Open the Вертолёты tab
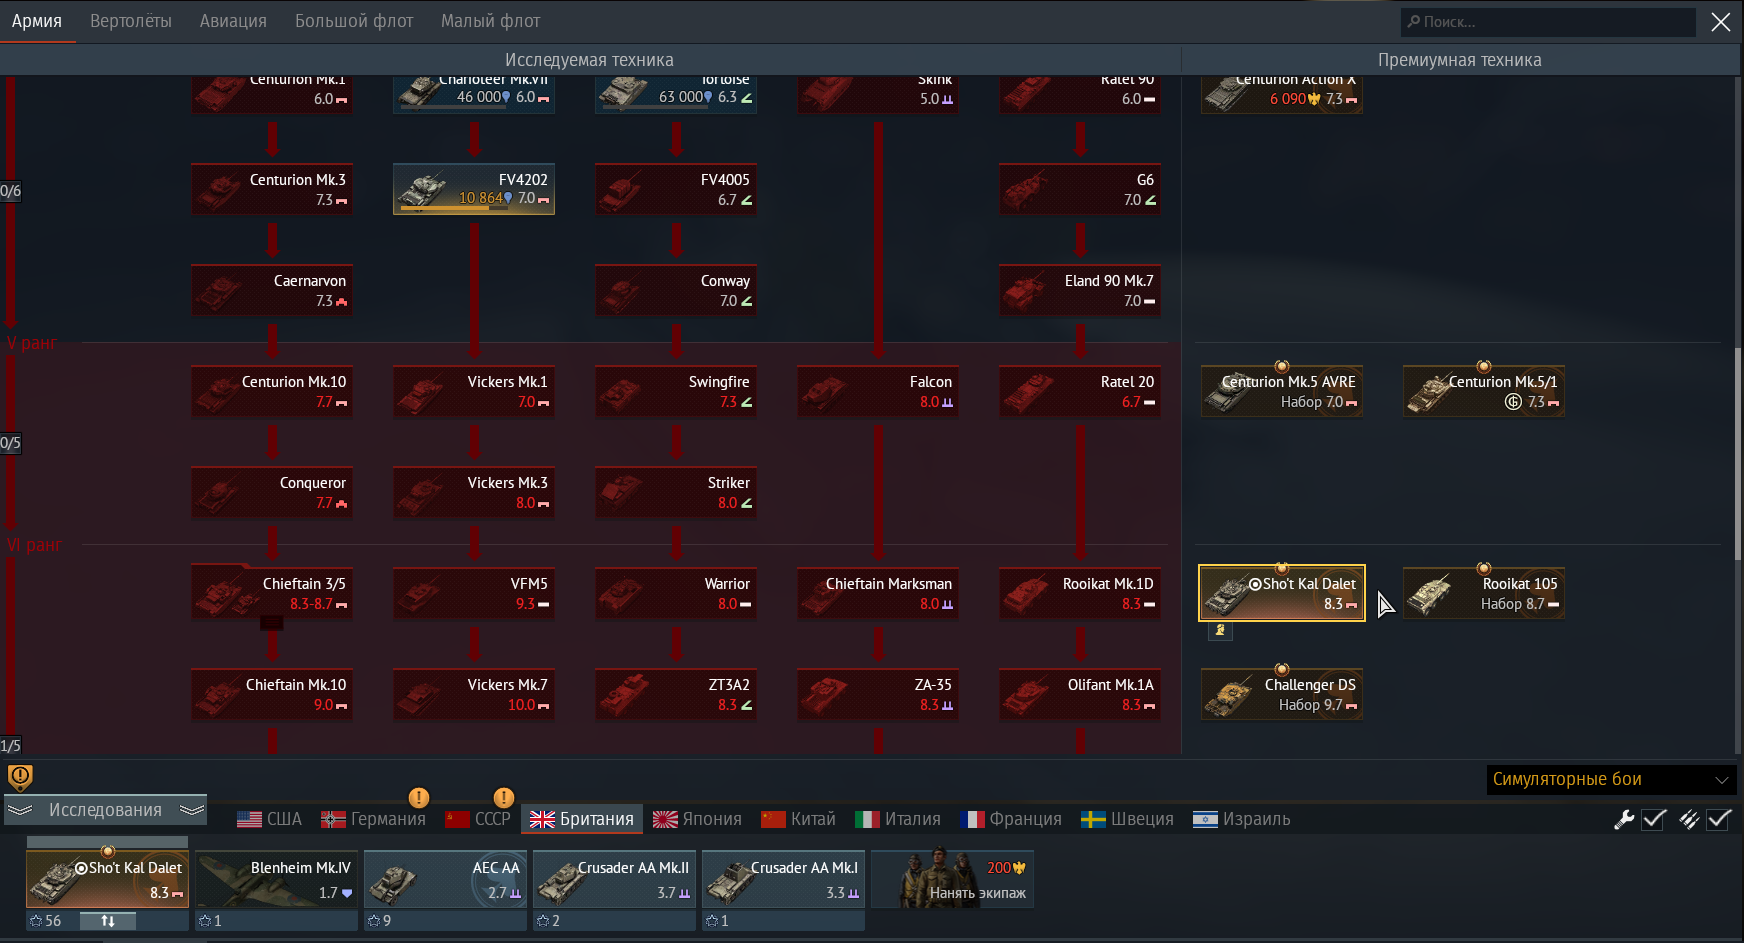This screenshot has width=1744, height=943. coord(130,21)
